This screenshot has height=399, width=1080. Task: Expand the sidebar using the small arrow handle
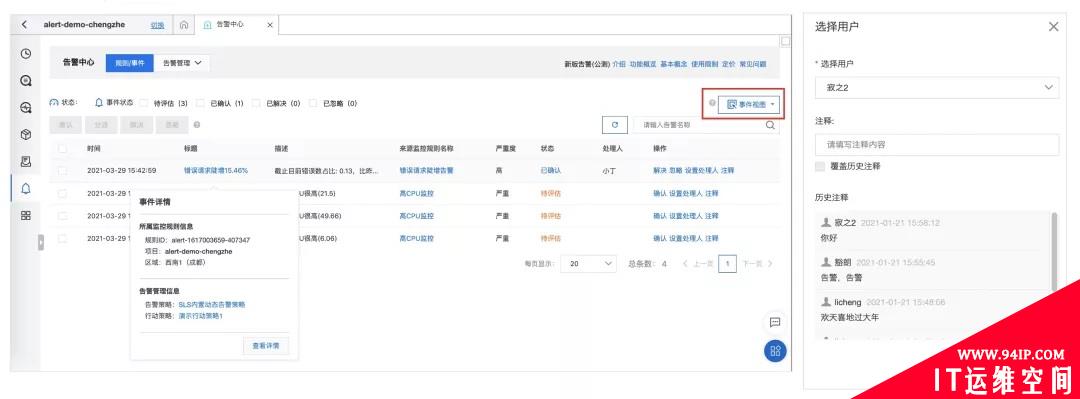[x=41, y=243]
